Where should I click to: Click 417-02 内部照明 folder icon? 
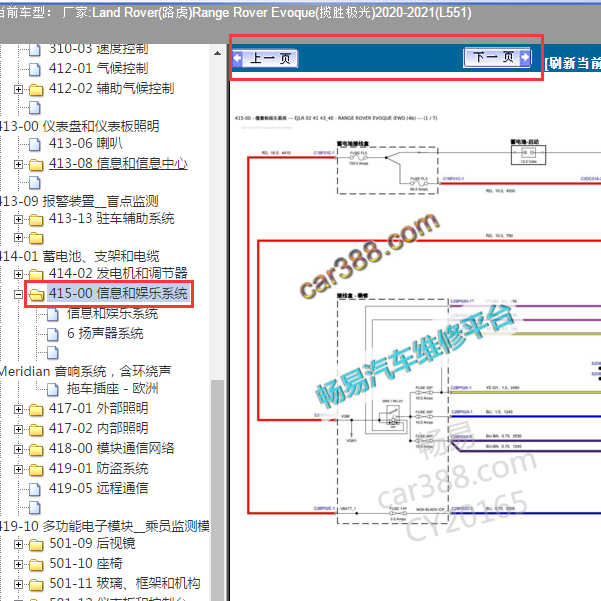click(36, 430)
